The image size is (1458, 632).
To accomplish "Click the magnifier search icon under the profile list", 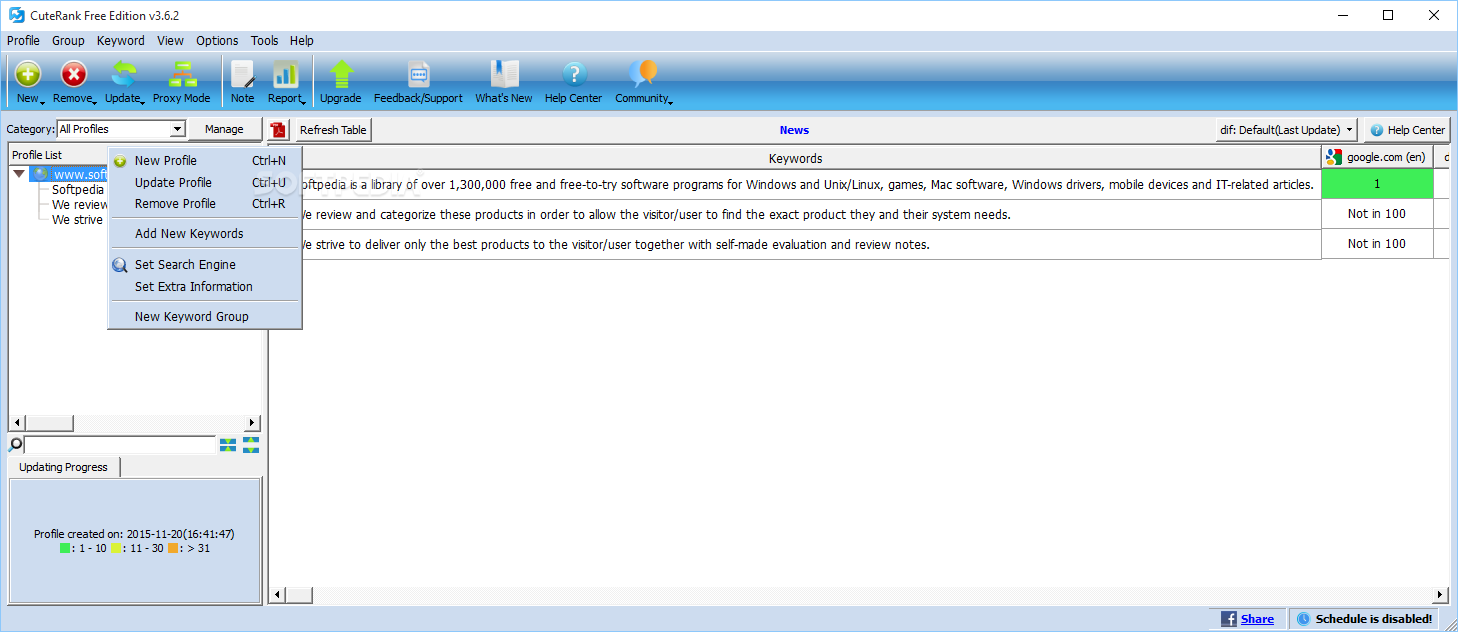I will 16,445.
